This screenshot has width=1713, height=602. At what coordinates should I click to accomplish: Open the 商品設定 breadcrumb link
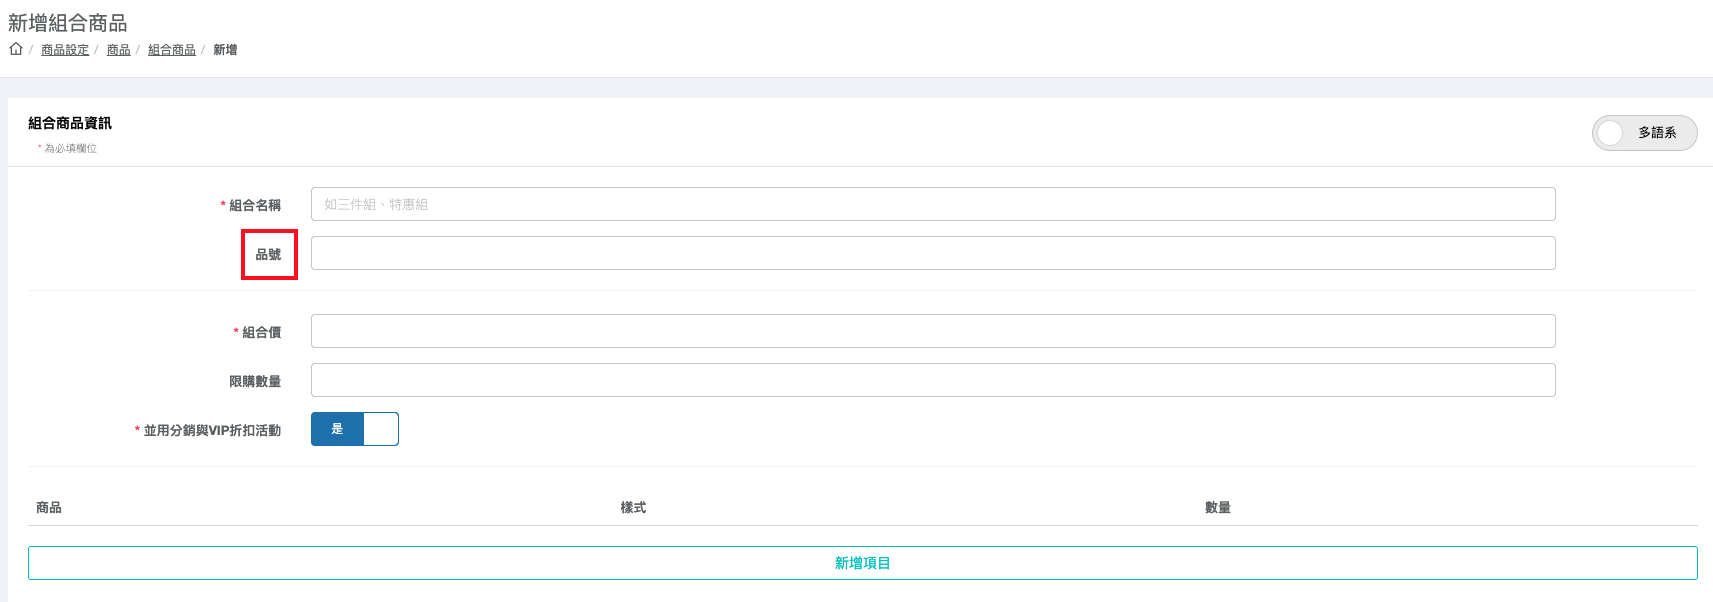(x=65, y=50)
